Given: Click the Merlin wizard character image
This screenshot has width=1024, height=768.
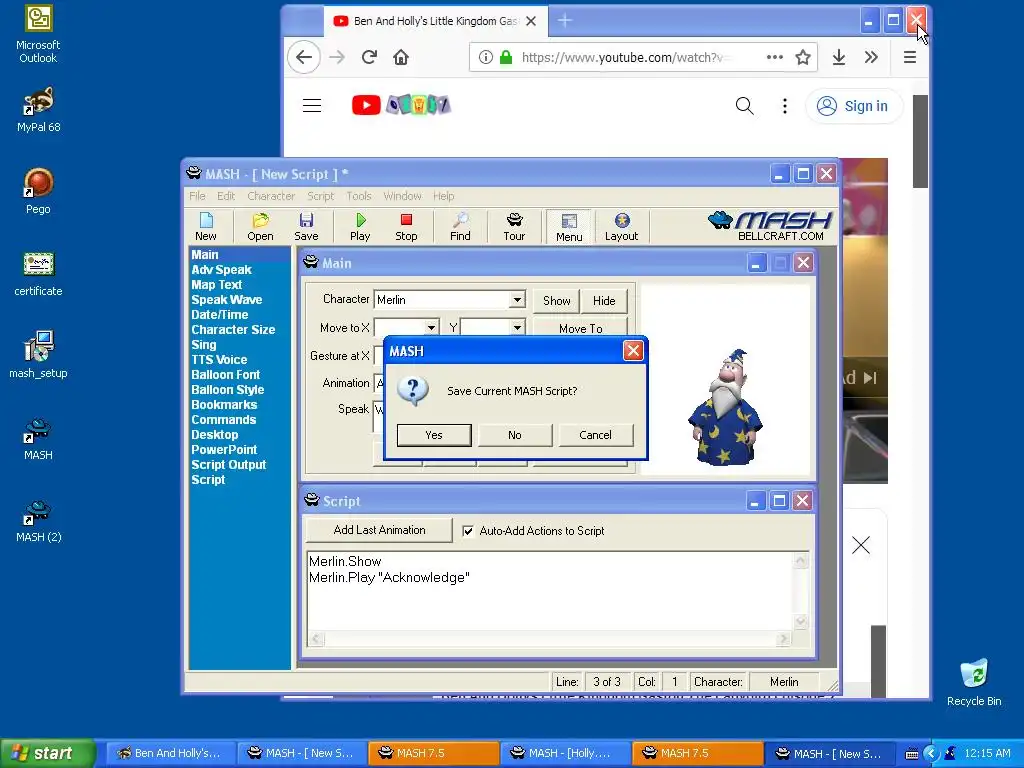Looking at the screenshot, I should 726,408.
